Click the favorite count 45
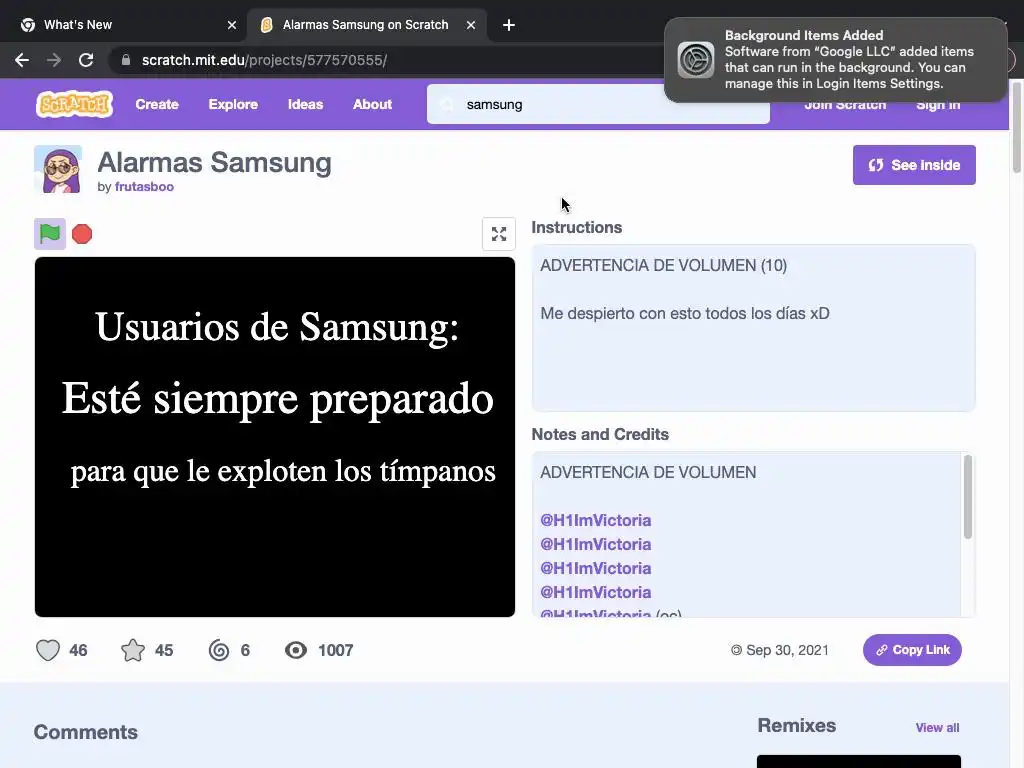1024x768 pixels. point(164,650)
